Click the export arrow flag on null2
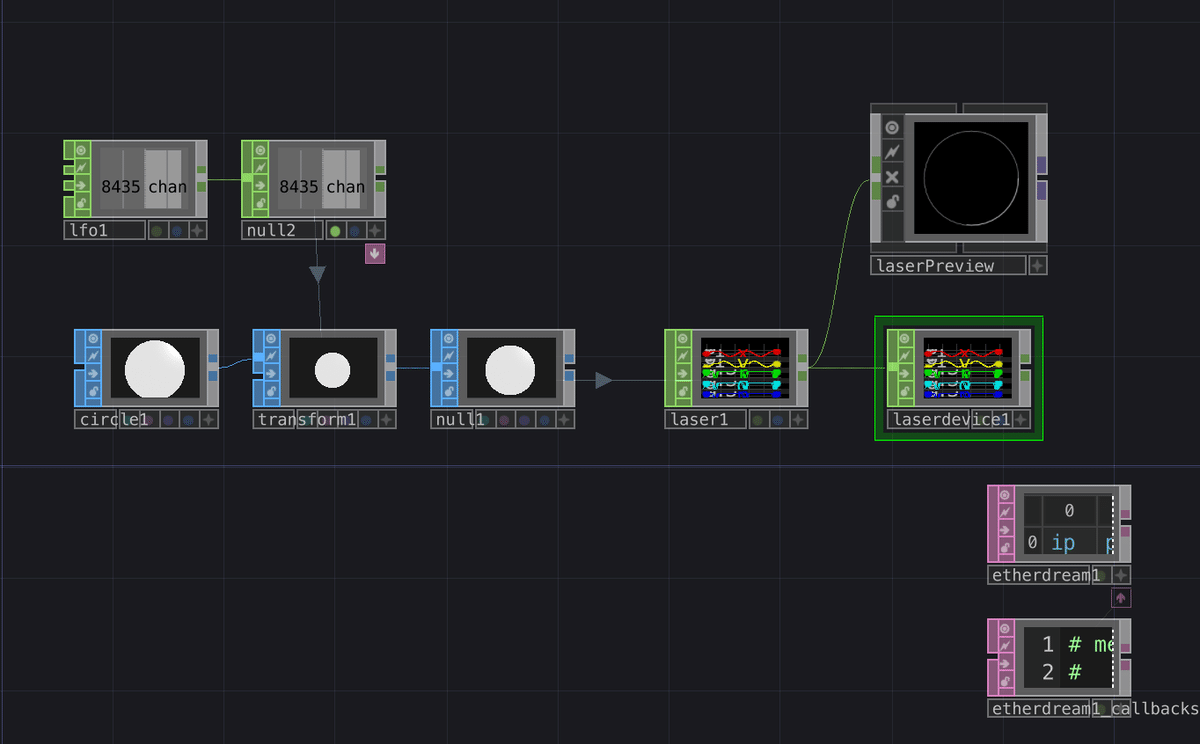 click(x=259, y=185)
